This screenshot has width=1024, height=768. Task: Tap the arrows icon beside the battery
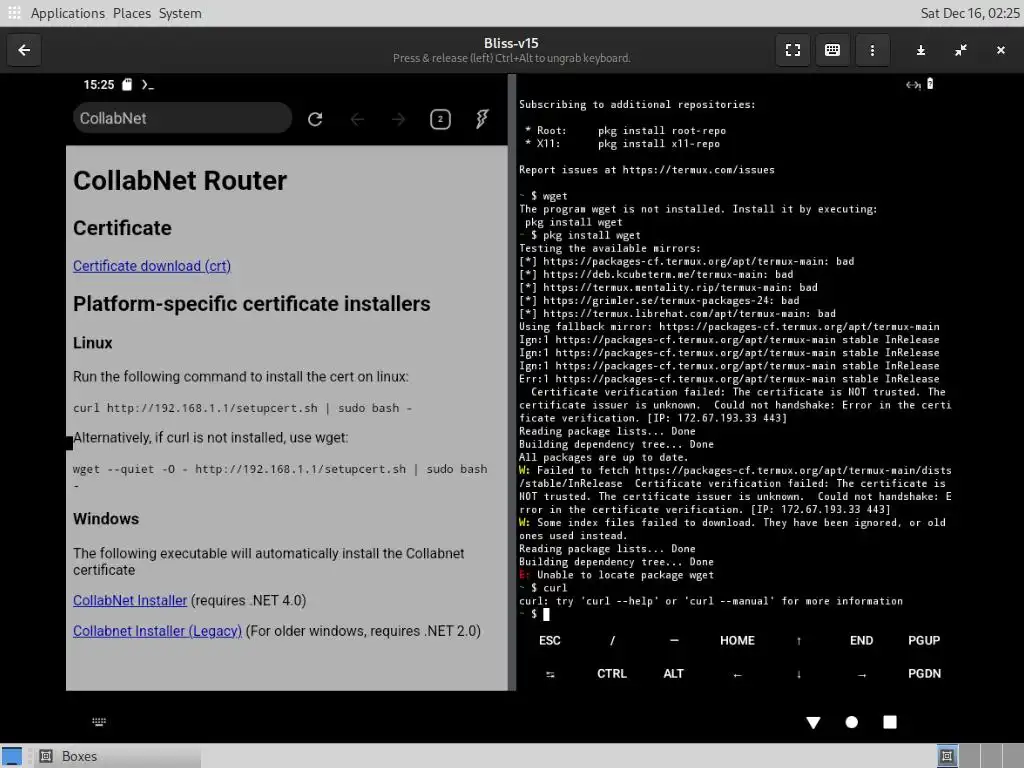coord(913,85)
